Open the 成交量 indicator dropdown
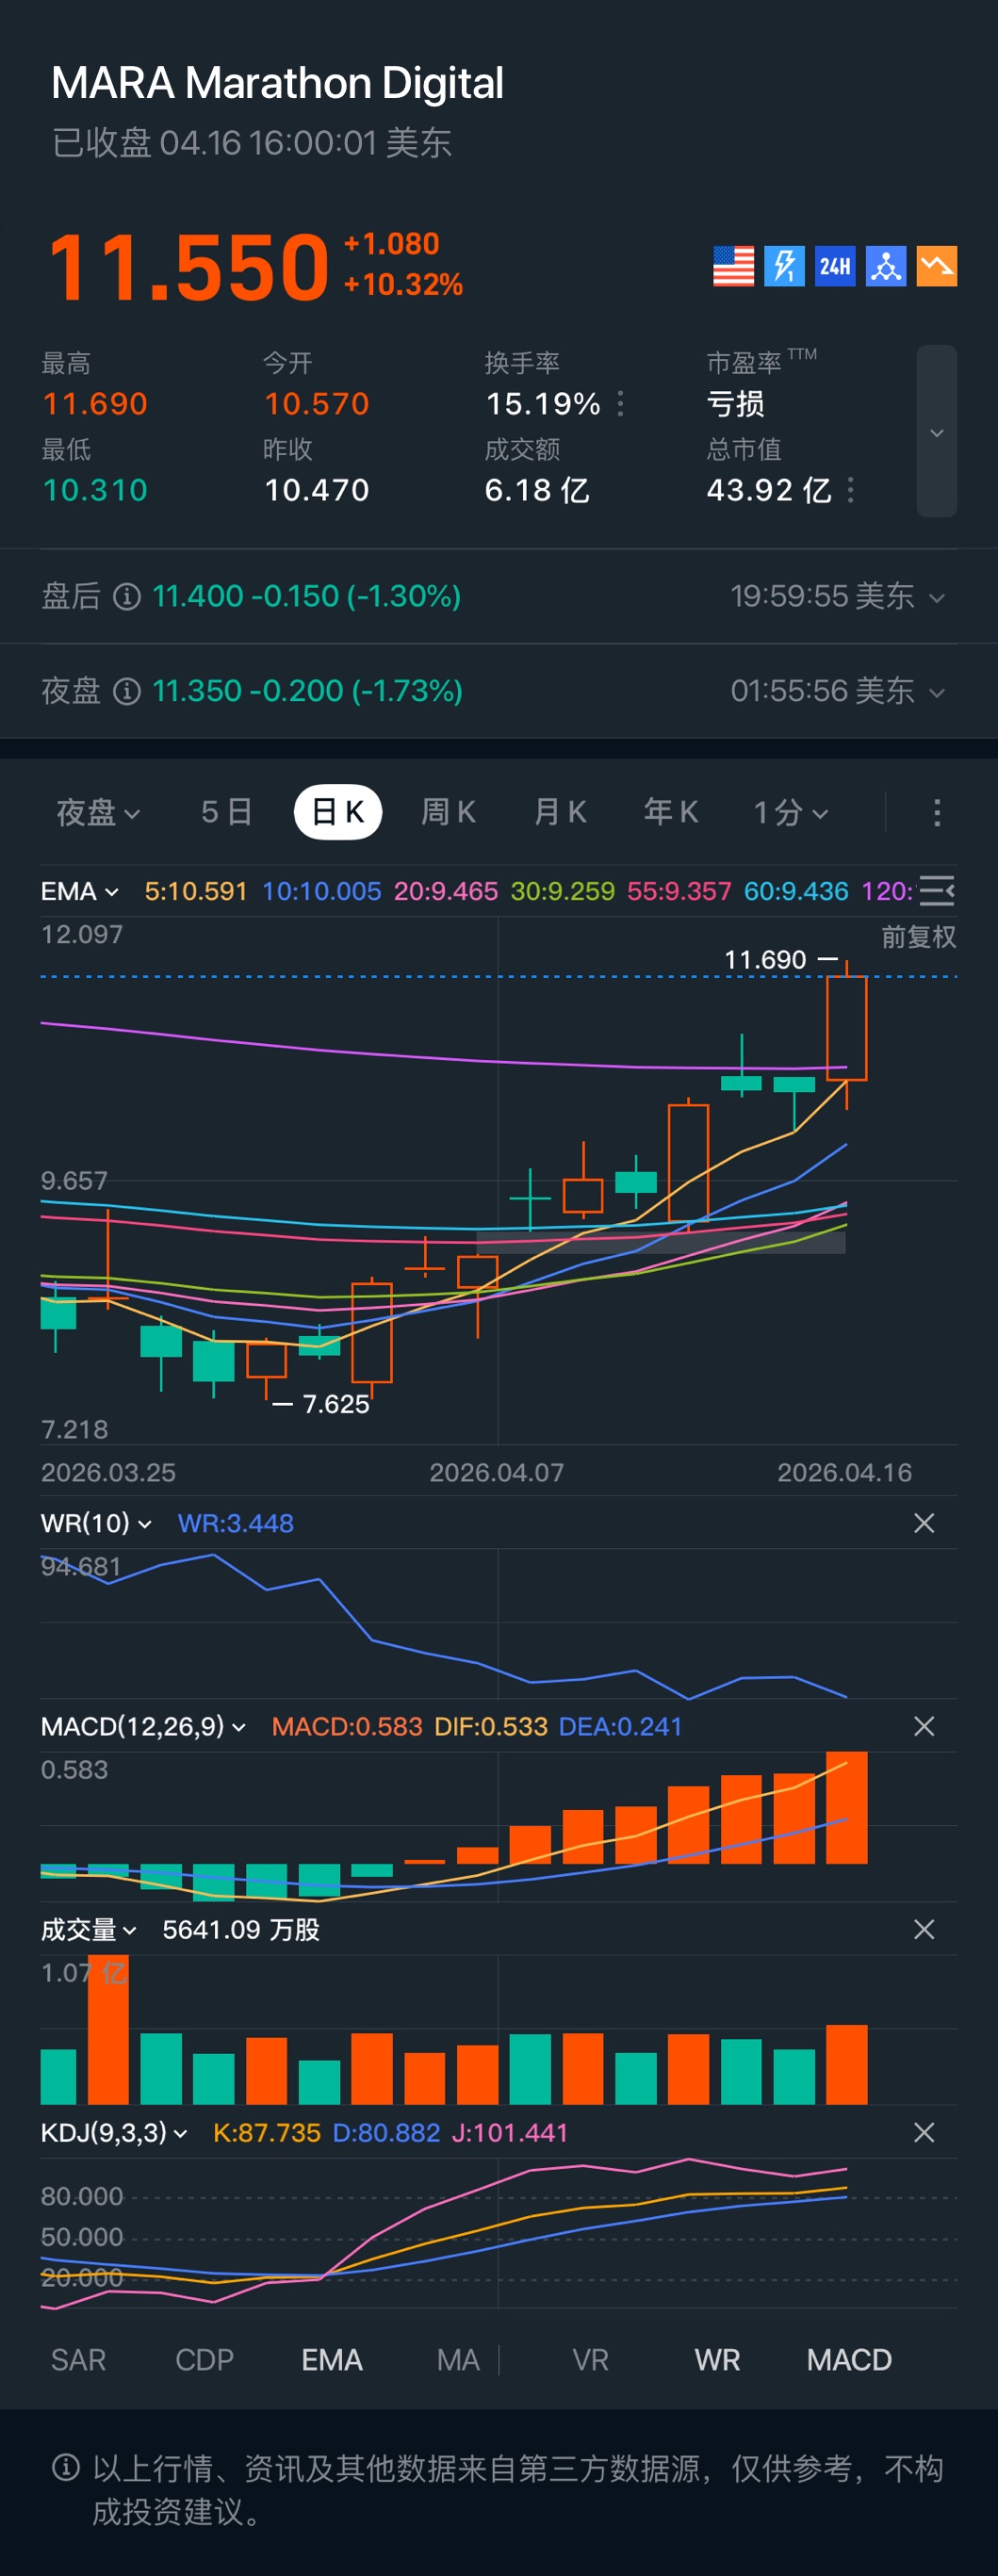 (x=88, y=1929)
